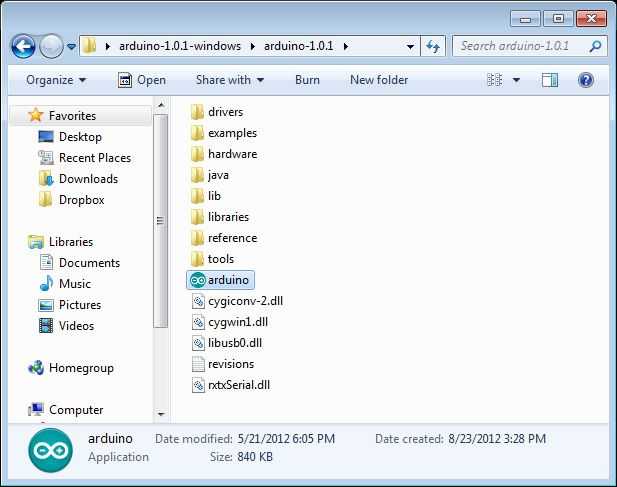Screen dimensions: 617x487
Task: Select the reference folder icon
Action: [197, 238]
